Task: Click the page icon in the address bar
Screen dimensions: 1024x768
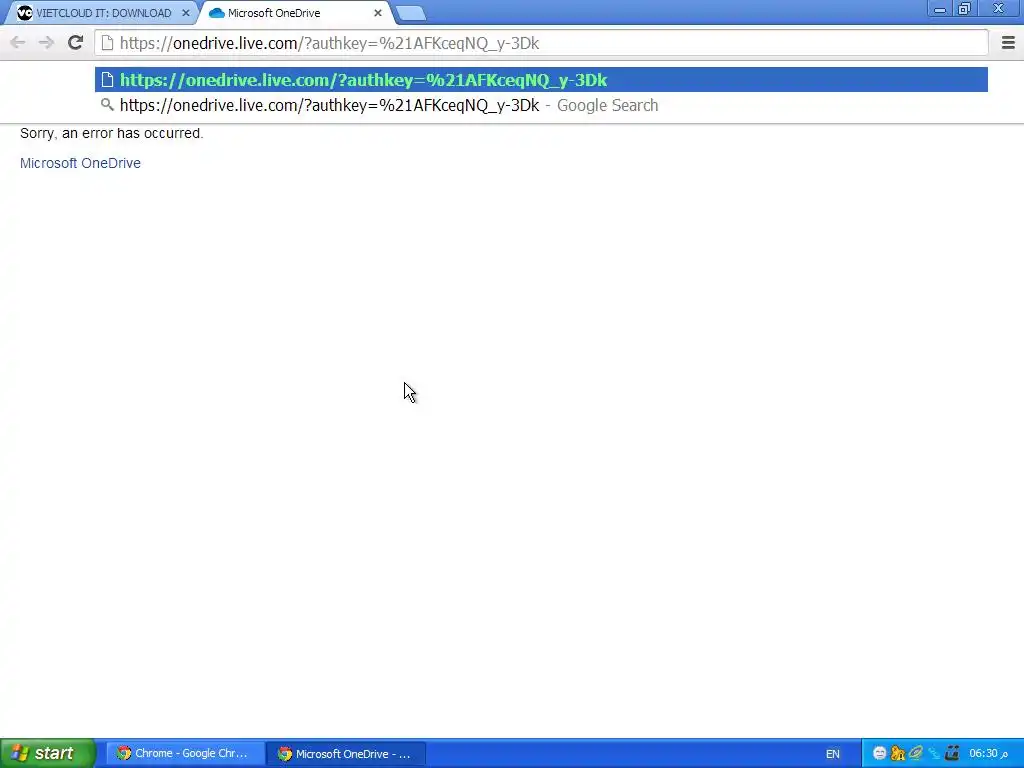Action: click(107, 43)
